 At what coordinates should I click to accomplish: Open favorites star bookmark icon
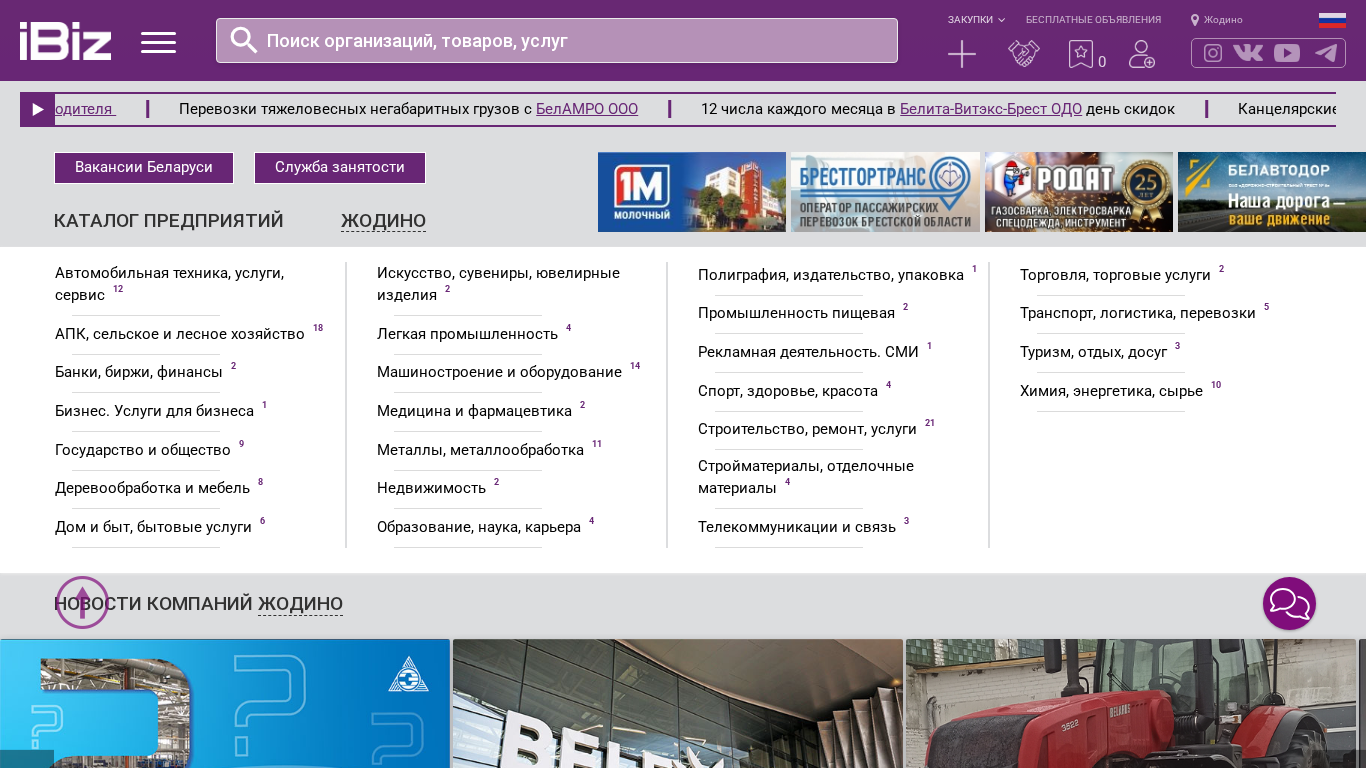(x=1080, y=54)
